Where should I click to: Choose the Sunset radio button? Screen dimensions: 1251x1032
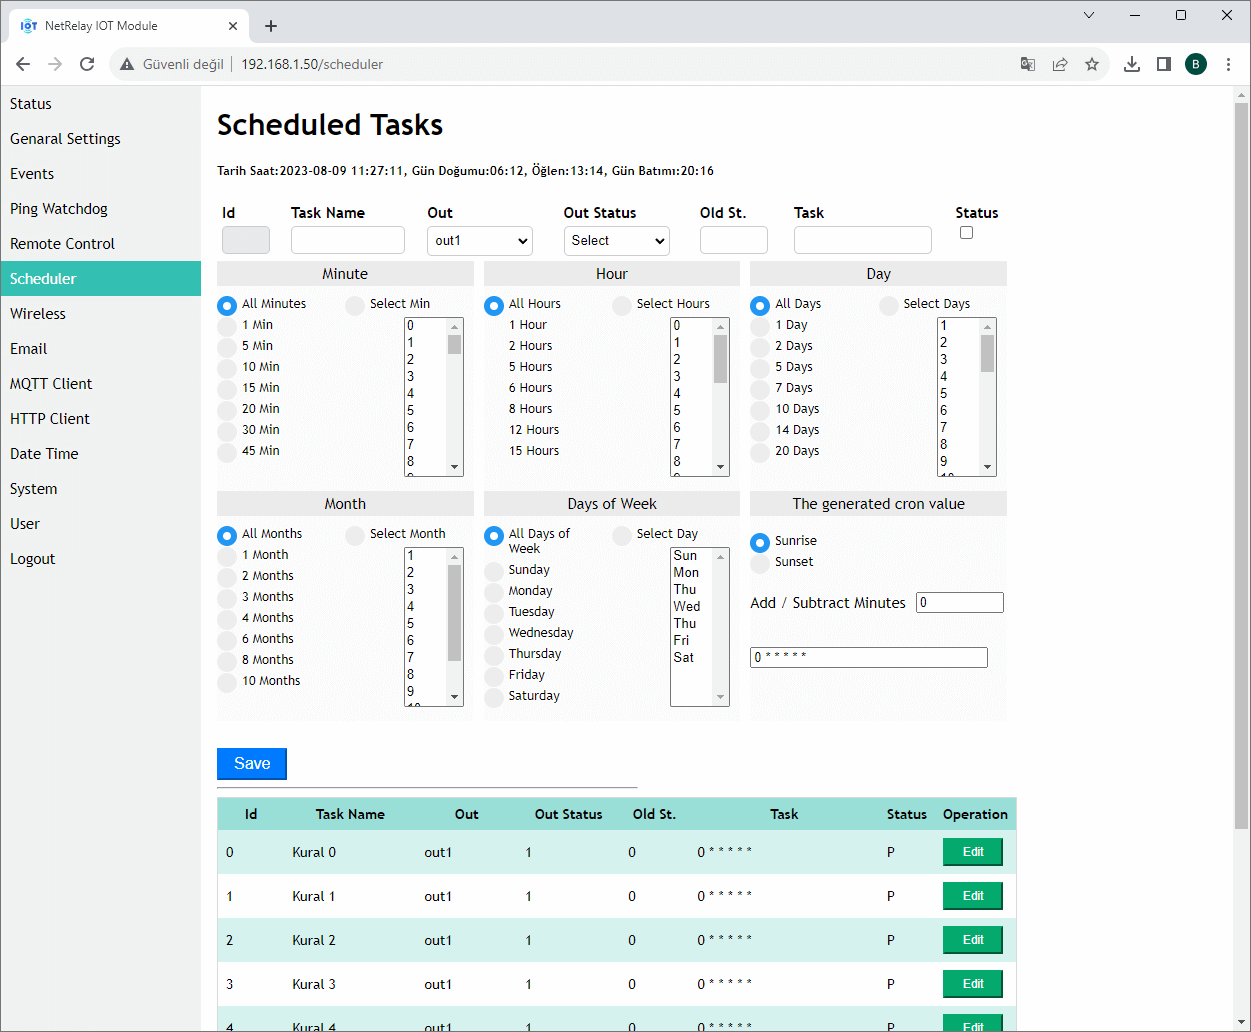(x=760, y=563)
